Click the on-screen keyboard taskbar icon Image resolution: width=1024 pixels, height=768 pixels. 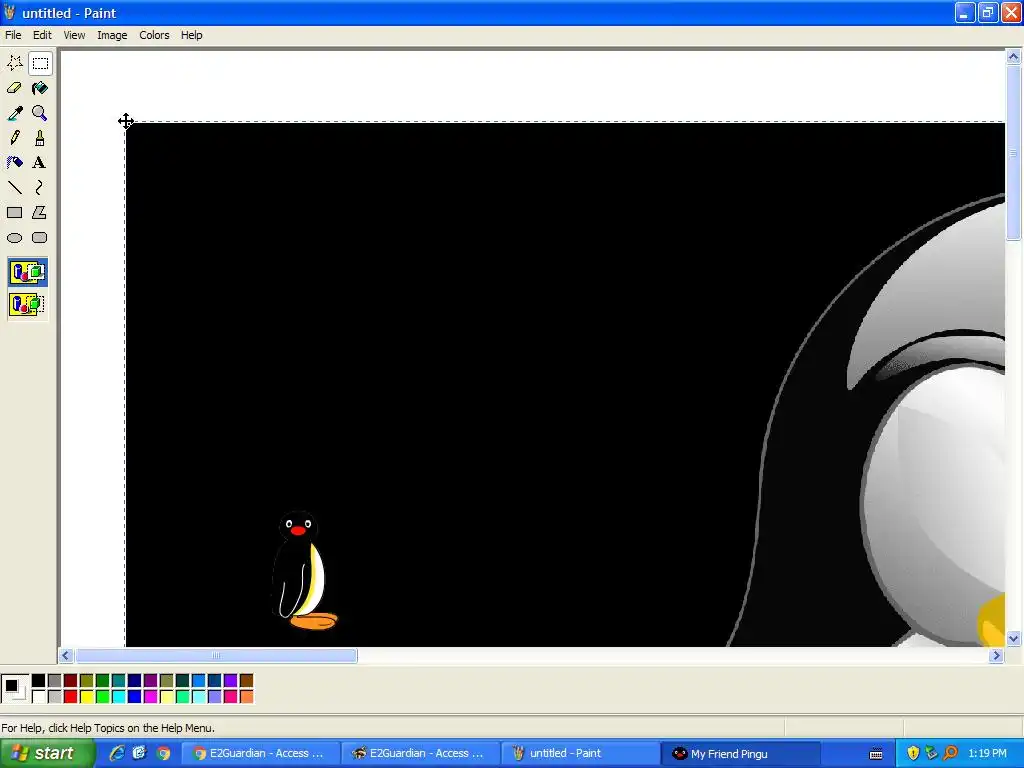tap(876, 754)
